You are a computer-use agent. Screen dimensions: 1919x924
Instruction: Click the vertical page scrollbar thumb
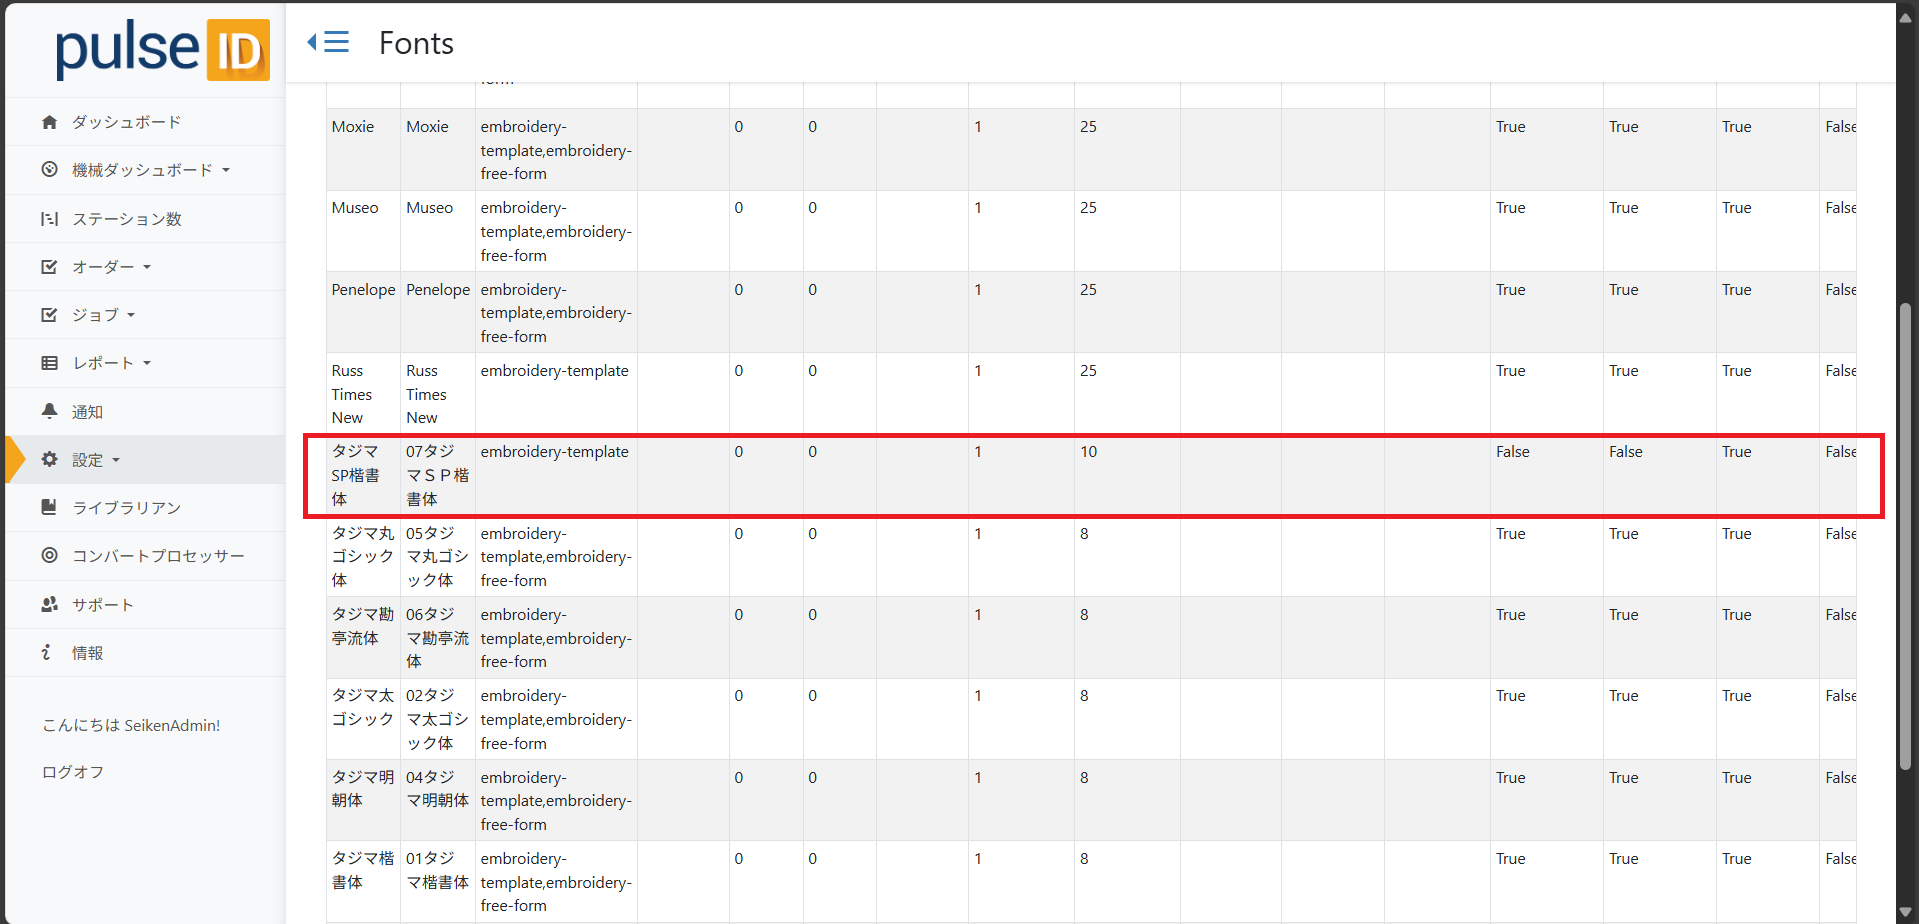tap(1906, 536)
